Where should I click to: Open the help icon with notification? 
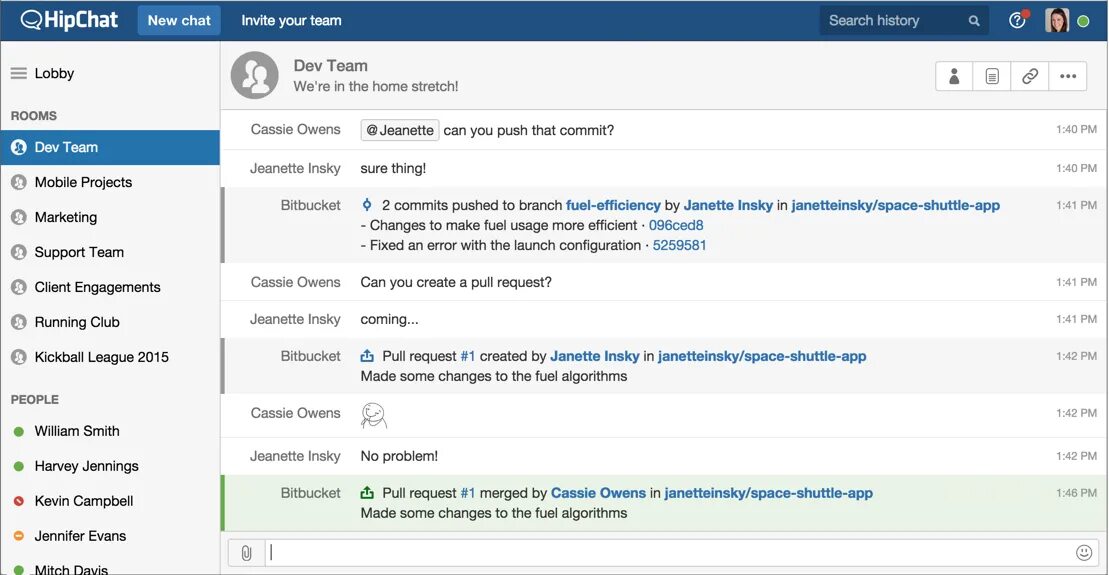pos(1017,20)
